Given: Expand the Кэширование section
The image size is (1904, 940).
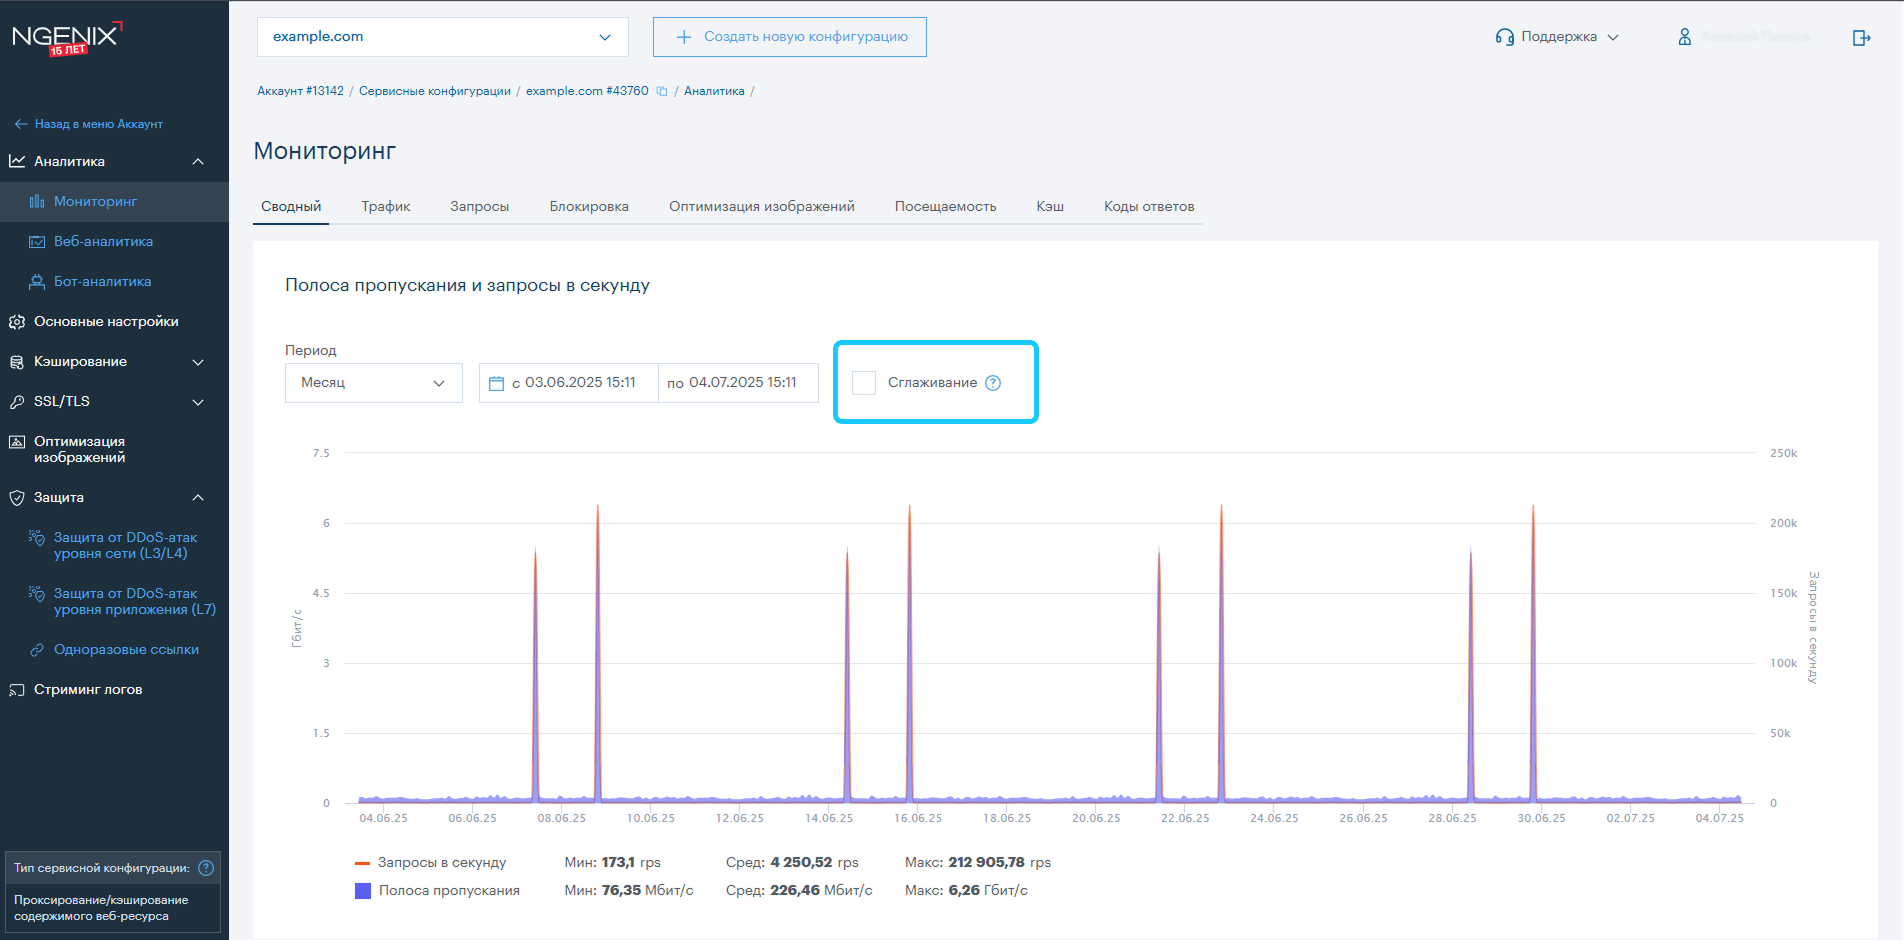Looking at the screenshot, I should click(198, 362).
